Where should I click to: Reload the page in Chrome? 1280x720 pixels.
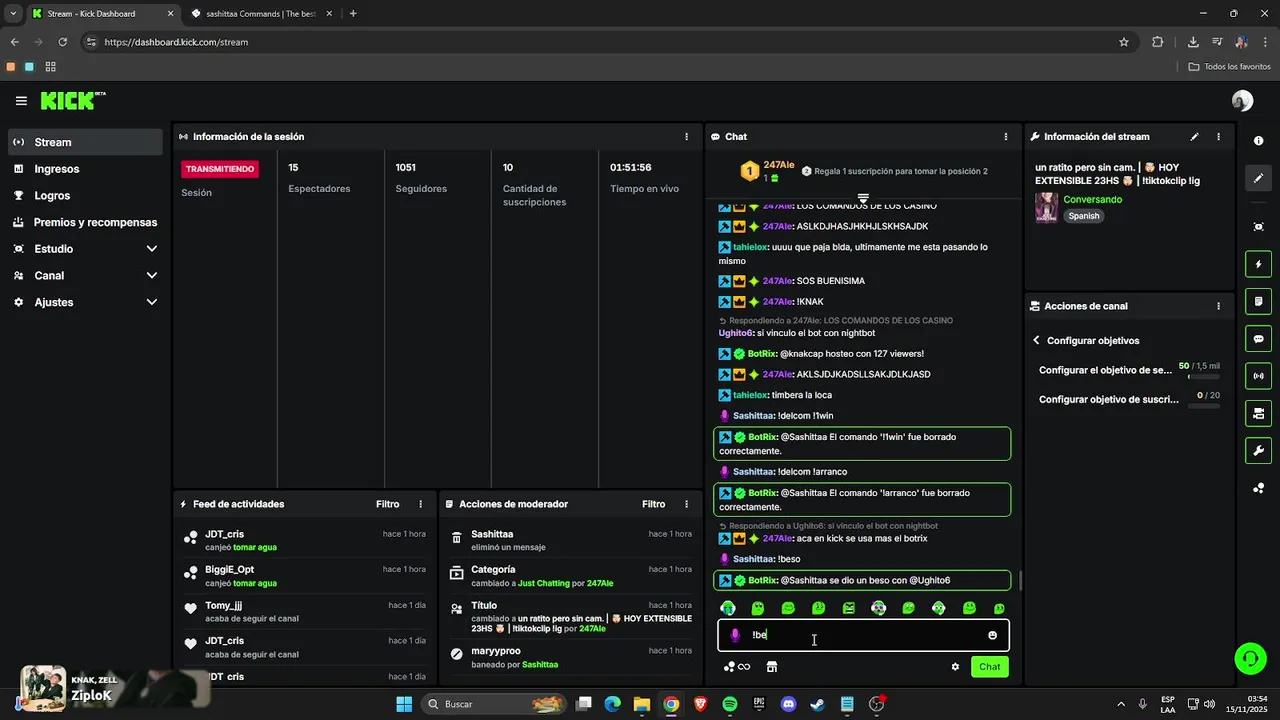coord(62,42)
